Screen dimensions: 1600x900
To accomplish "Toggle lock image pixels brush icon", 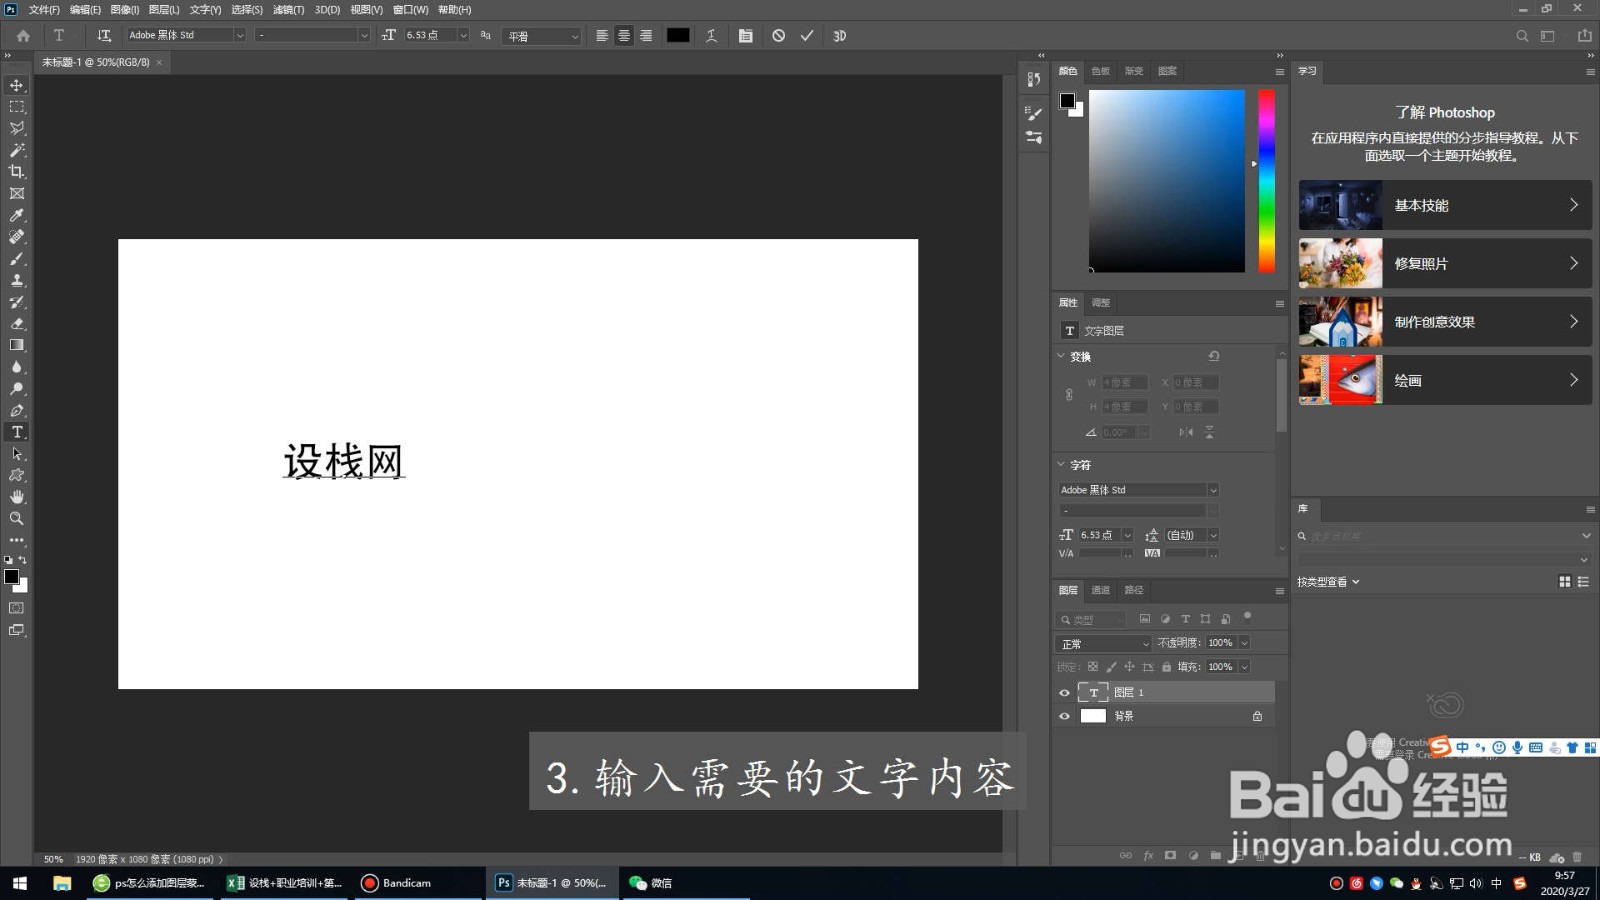I will [x=1111, y=667].
